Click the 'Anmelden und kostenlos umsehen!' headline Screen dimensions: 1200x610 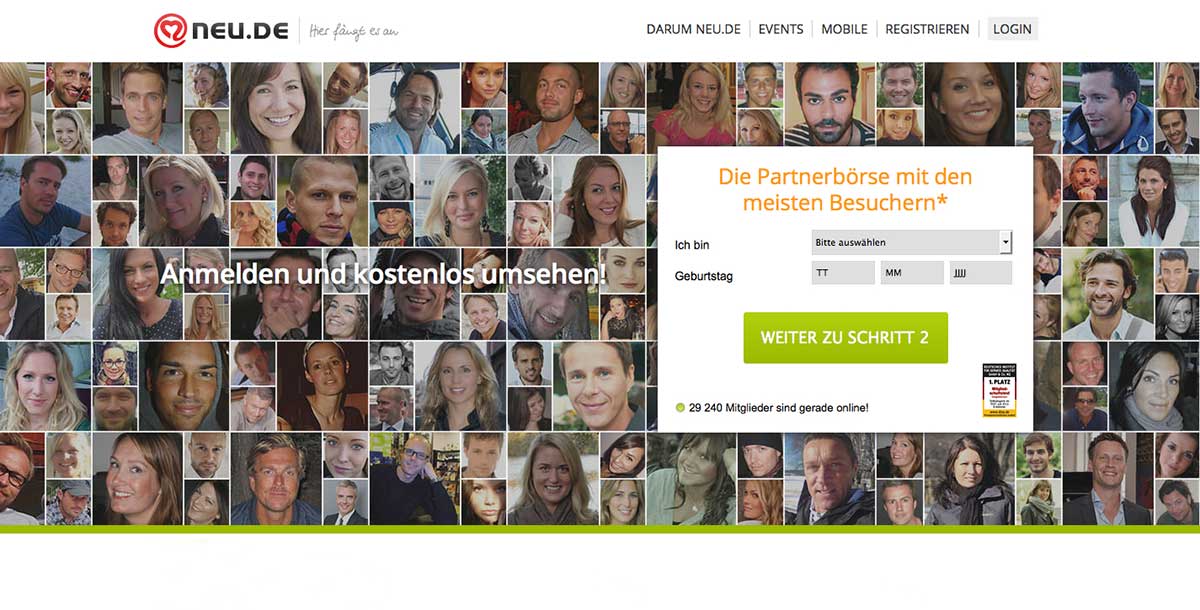pyautogui.click(x=384, y=273)
